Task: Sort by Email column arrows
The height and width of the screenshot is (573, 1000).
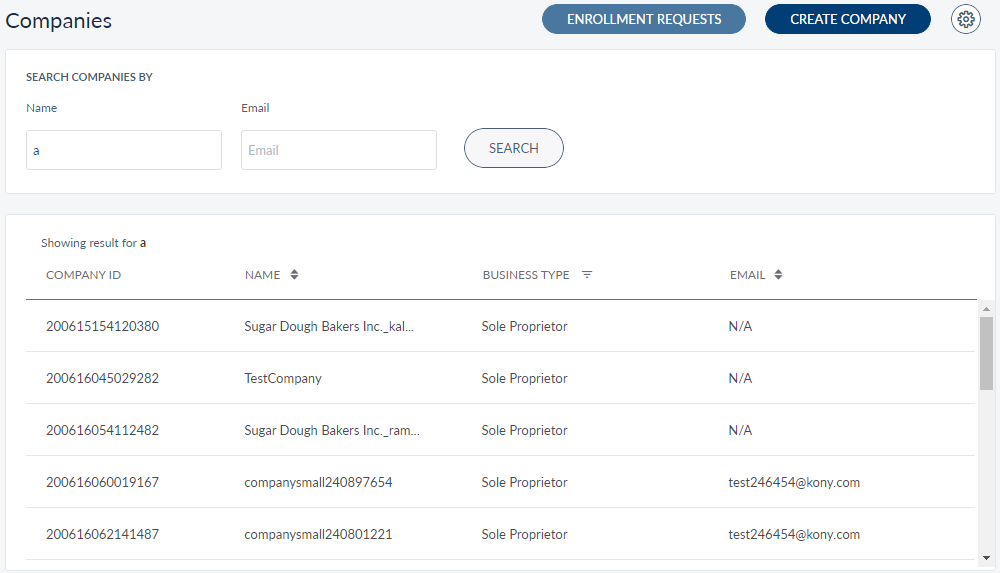Action: click(x=778, y=275)
